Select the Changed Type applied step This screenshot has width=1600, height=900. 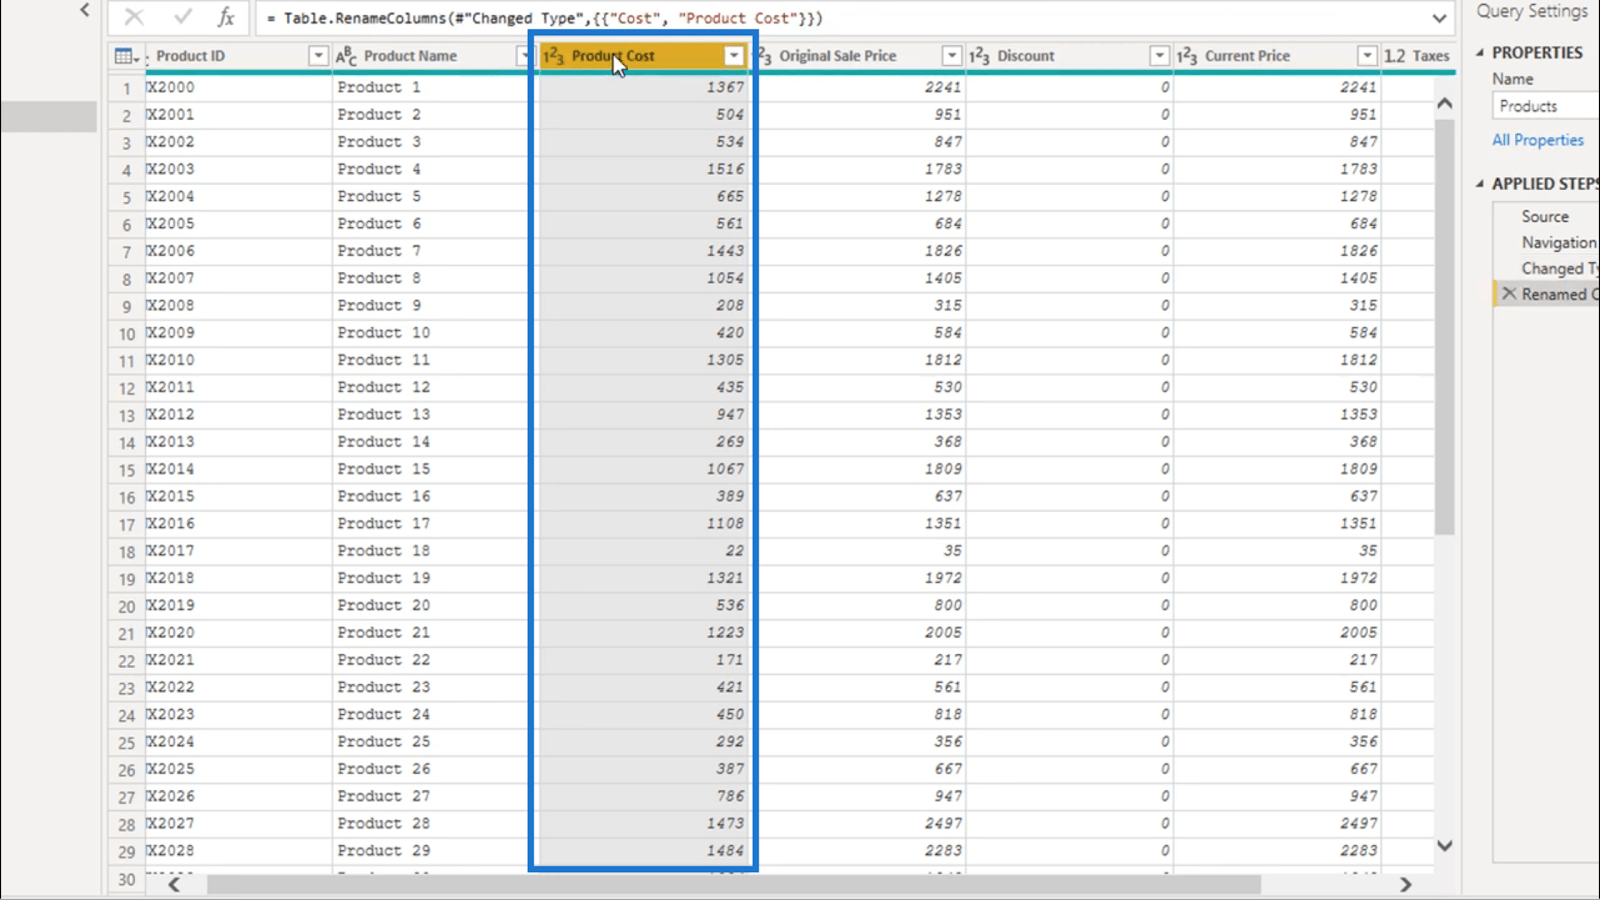pos(1558,268)
